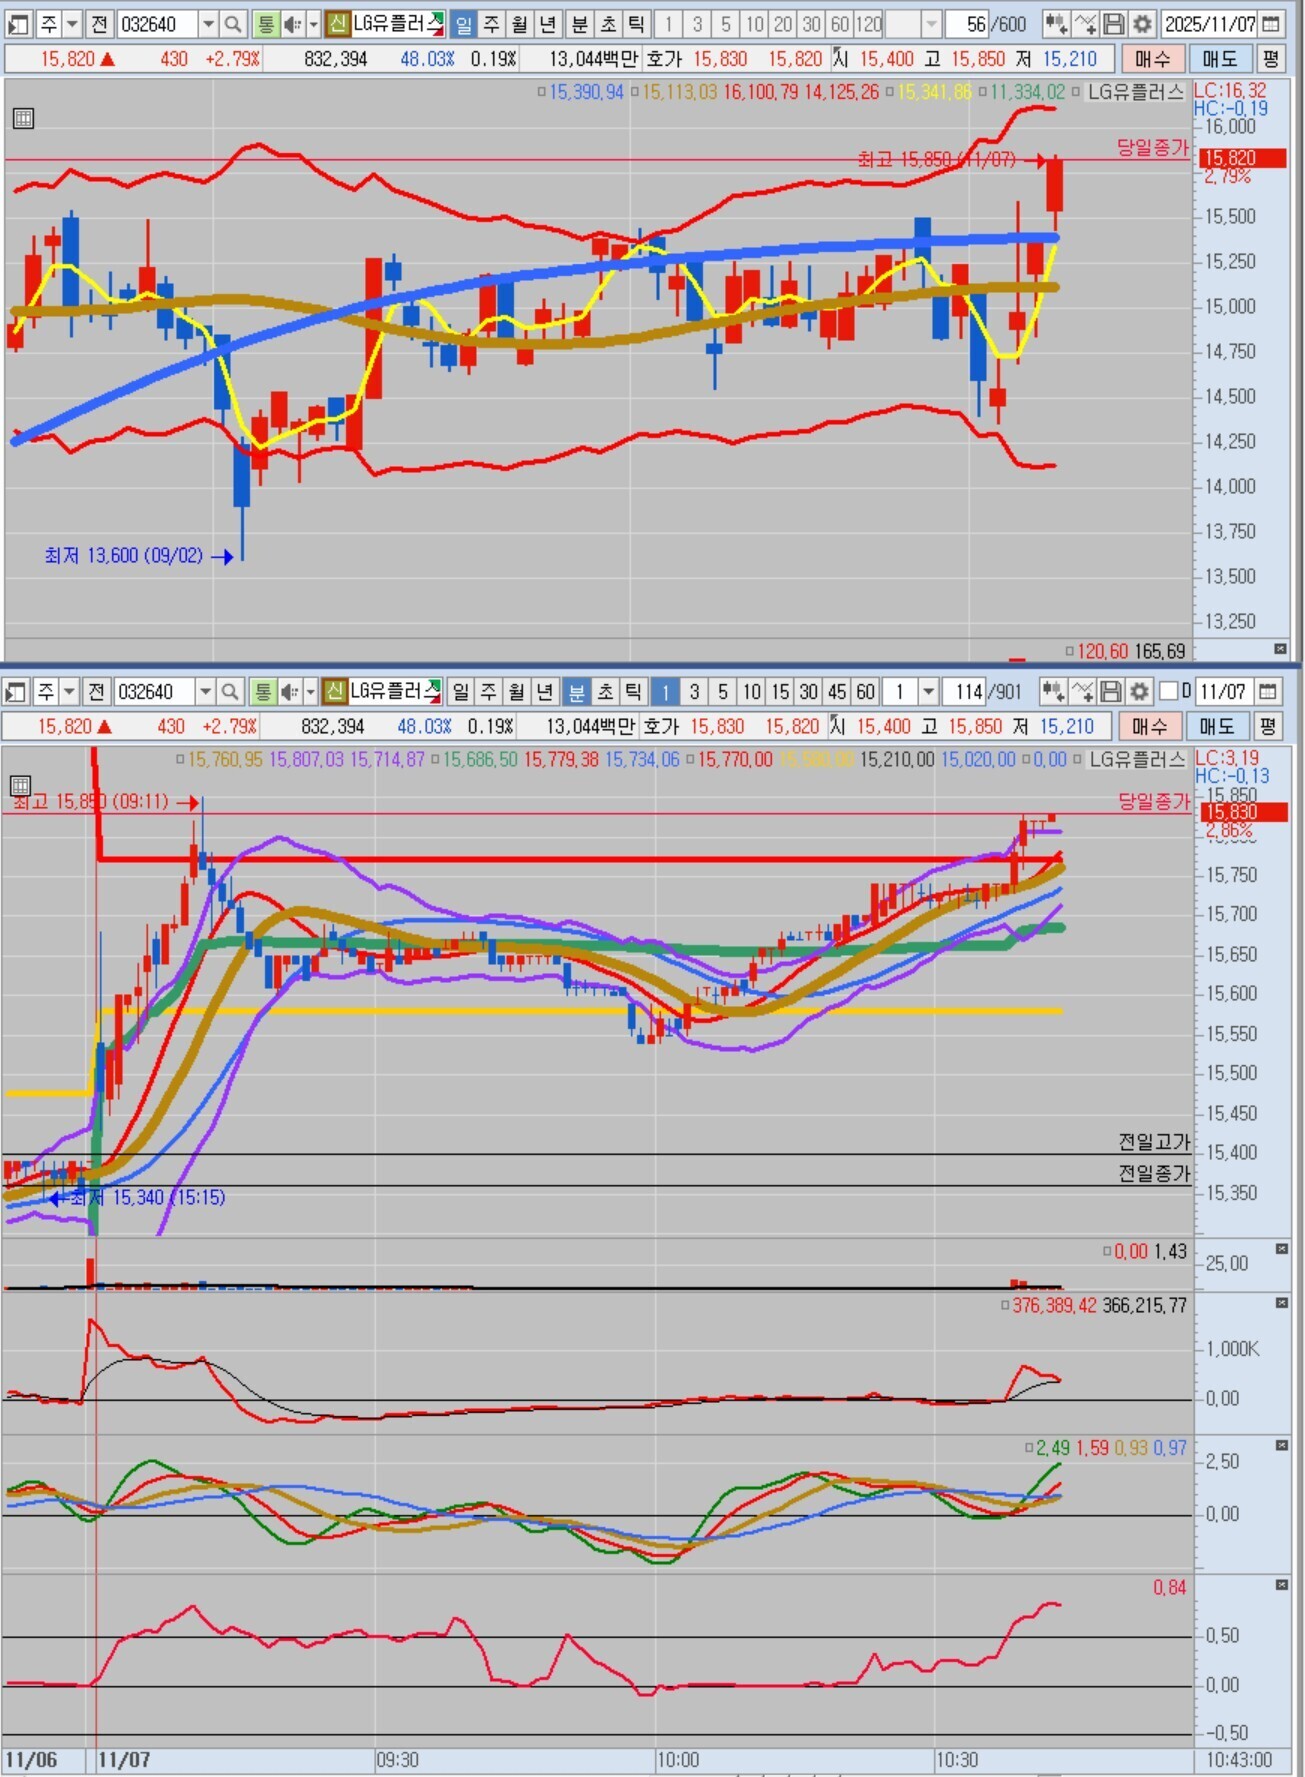
Task: Click the search magnifier in the upper chart toolbar
Action: click(x=233, y=24)
